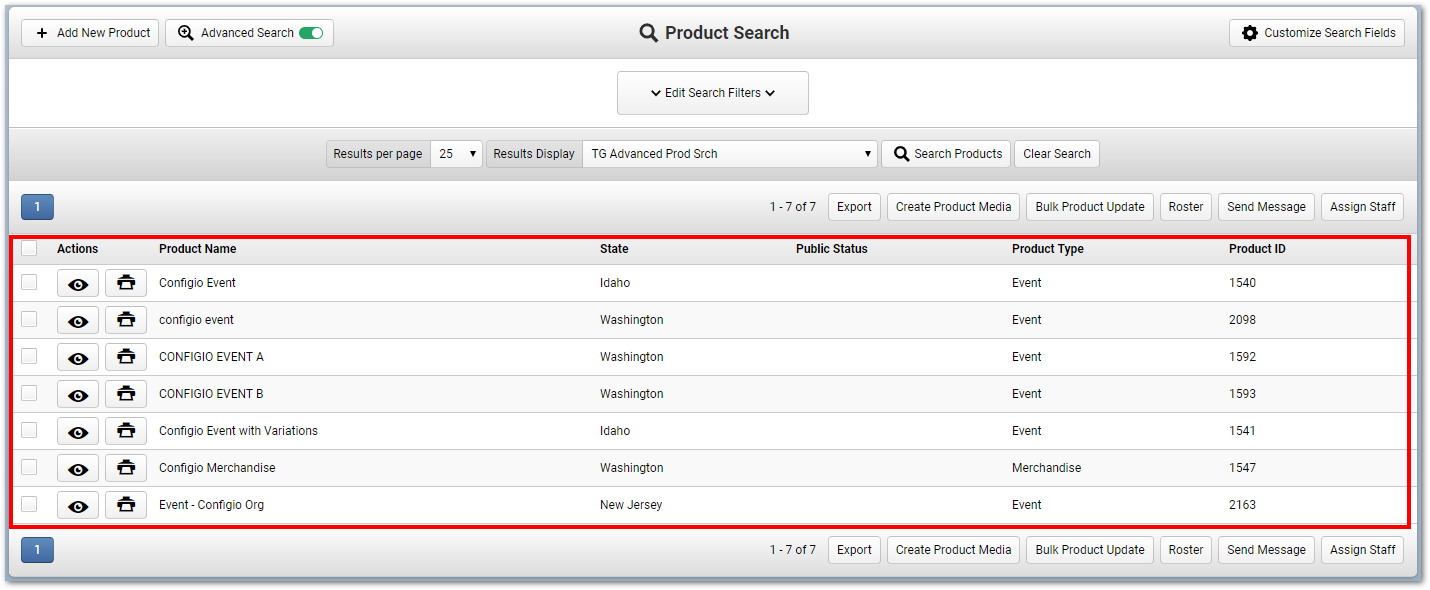
Task: Click the top Send Message button
Action: click(x=1266, y=207)
